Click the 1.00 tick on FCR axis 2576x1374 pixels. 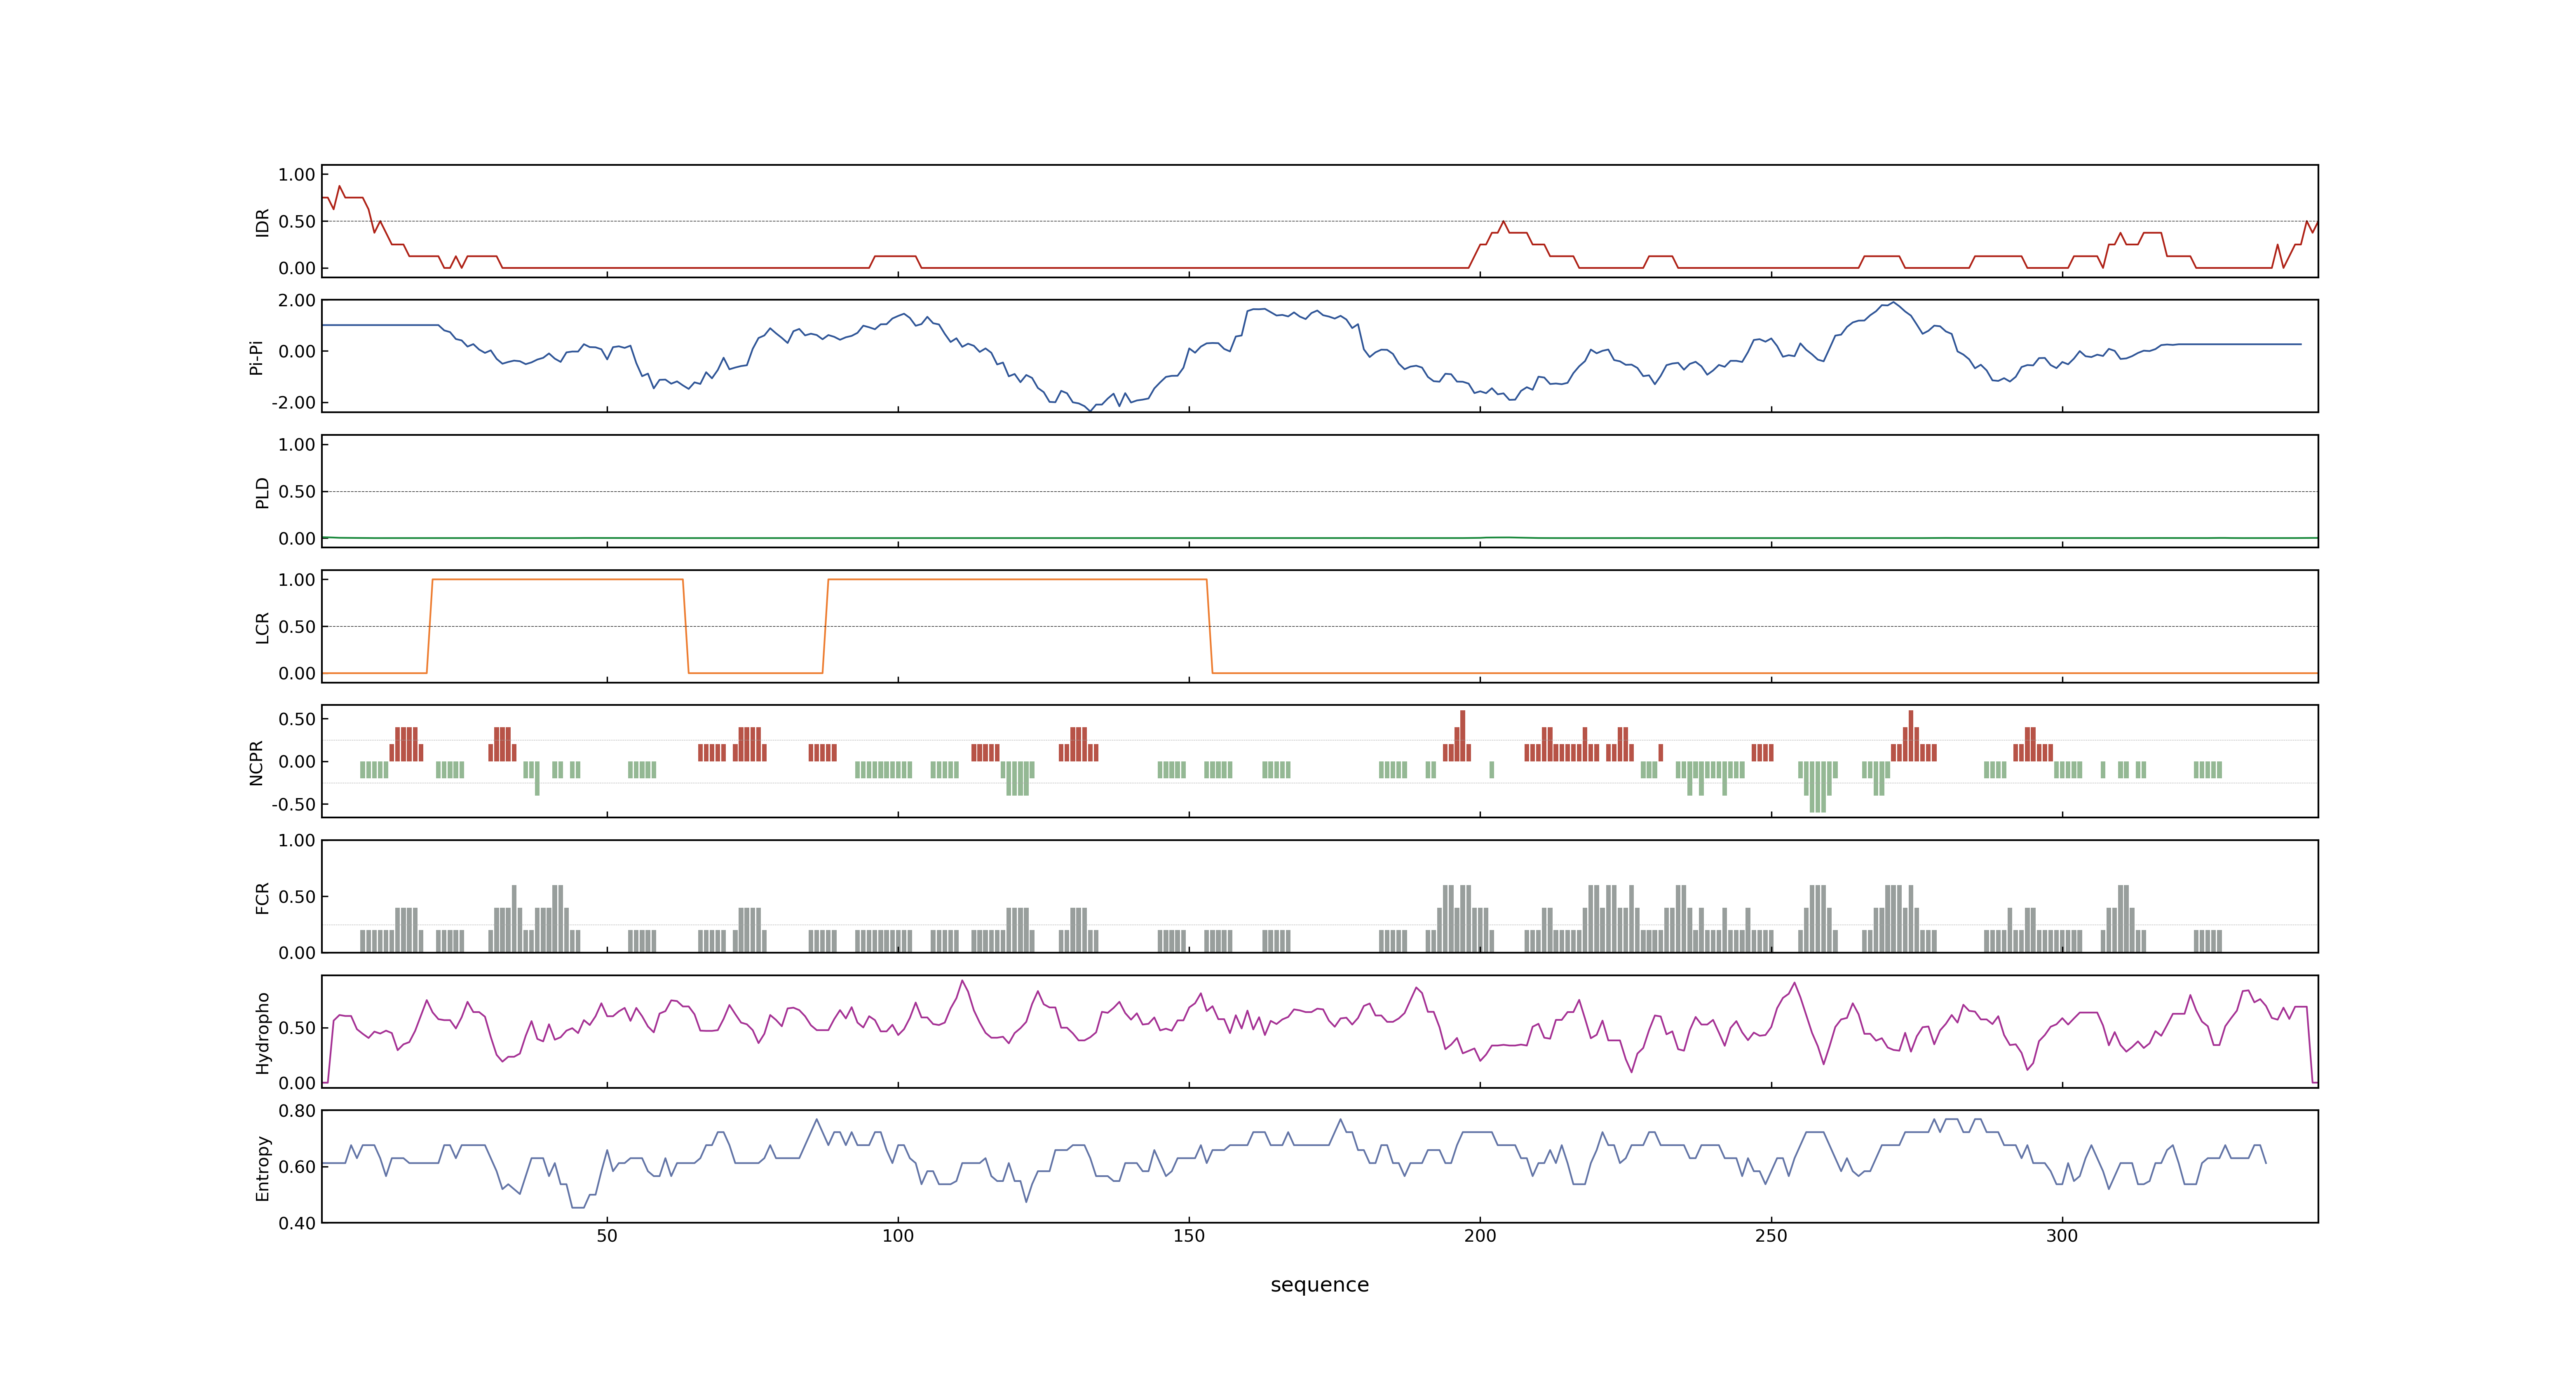pos(297,840)
